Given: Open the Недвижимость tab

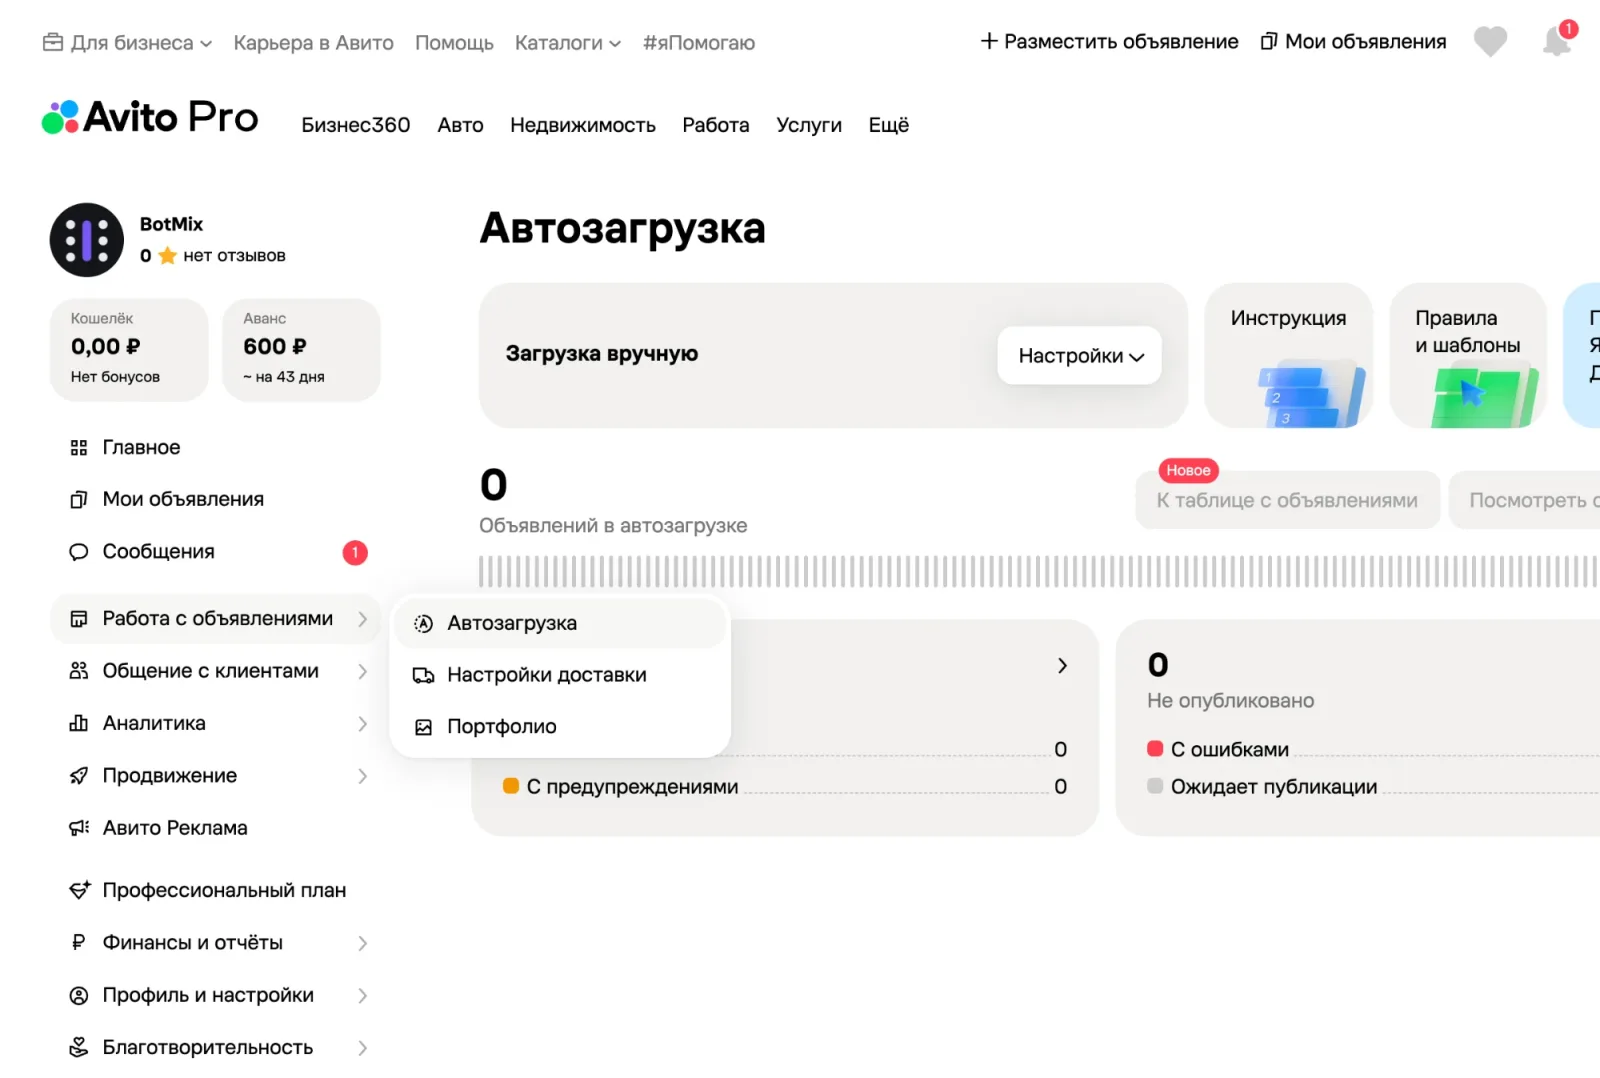Looking at the screenshot, I should (x=583, y=125).
